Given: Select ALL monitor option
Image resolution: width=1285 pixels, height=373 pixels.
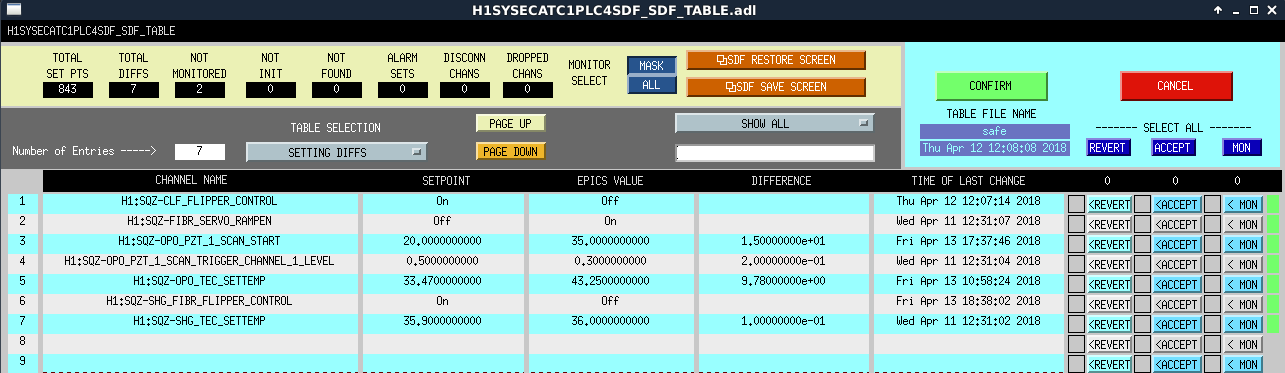Looking at the screenshot, I should tap(651, 85).
